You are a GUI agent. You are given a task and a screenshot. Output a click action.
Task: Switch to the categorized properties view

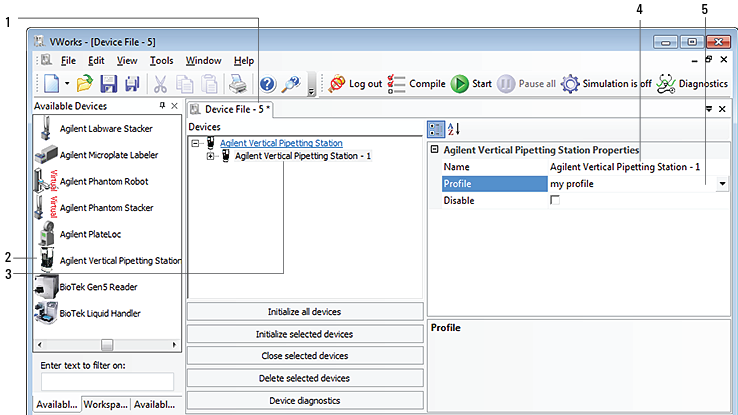coord(436,128)
